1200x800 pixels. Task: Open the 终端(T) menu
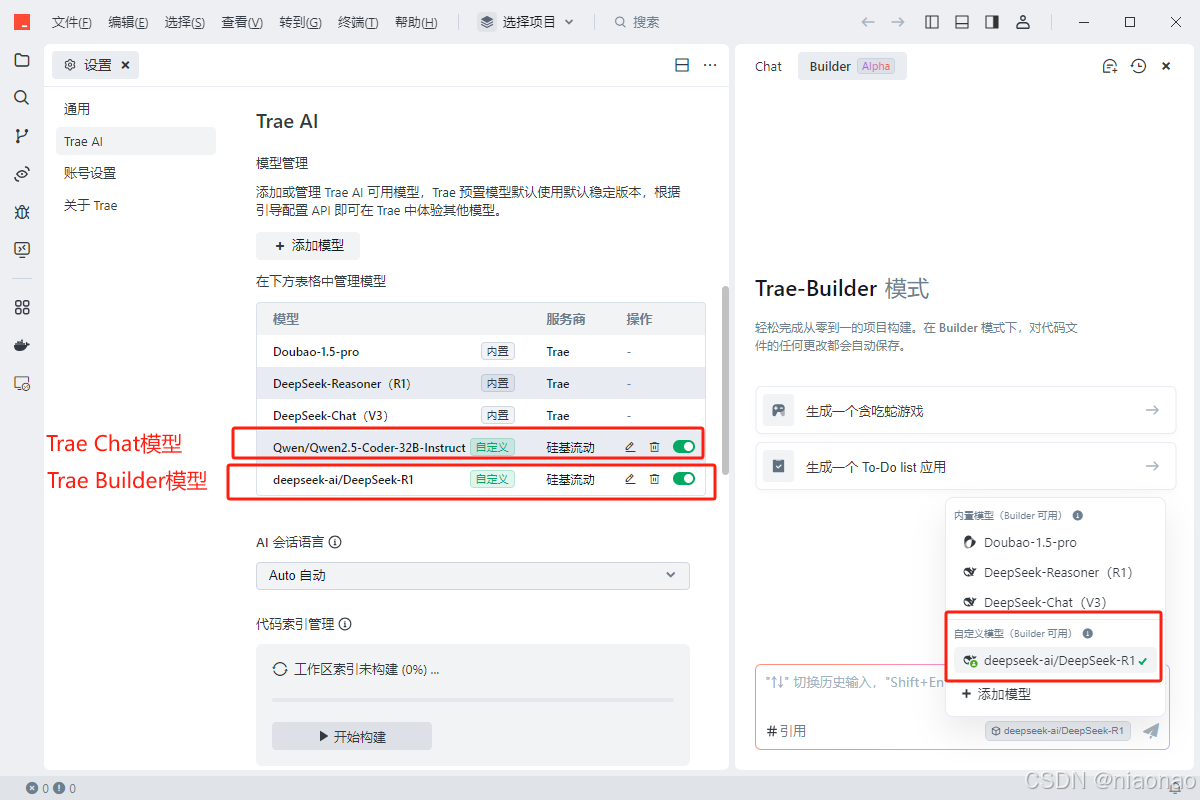pos(358,22)
